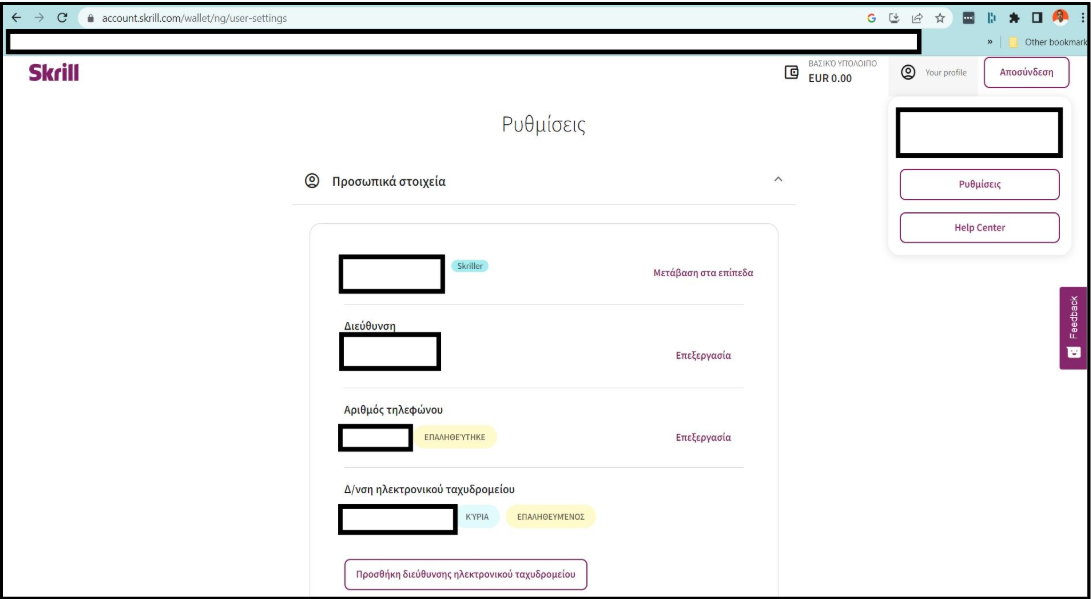
Task: Open the Feedback side tab
Action: 1073,328
